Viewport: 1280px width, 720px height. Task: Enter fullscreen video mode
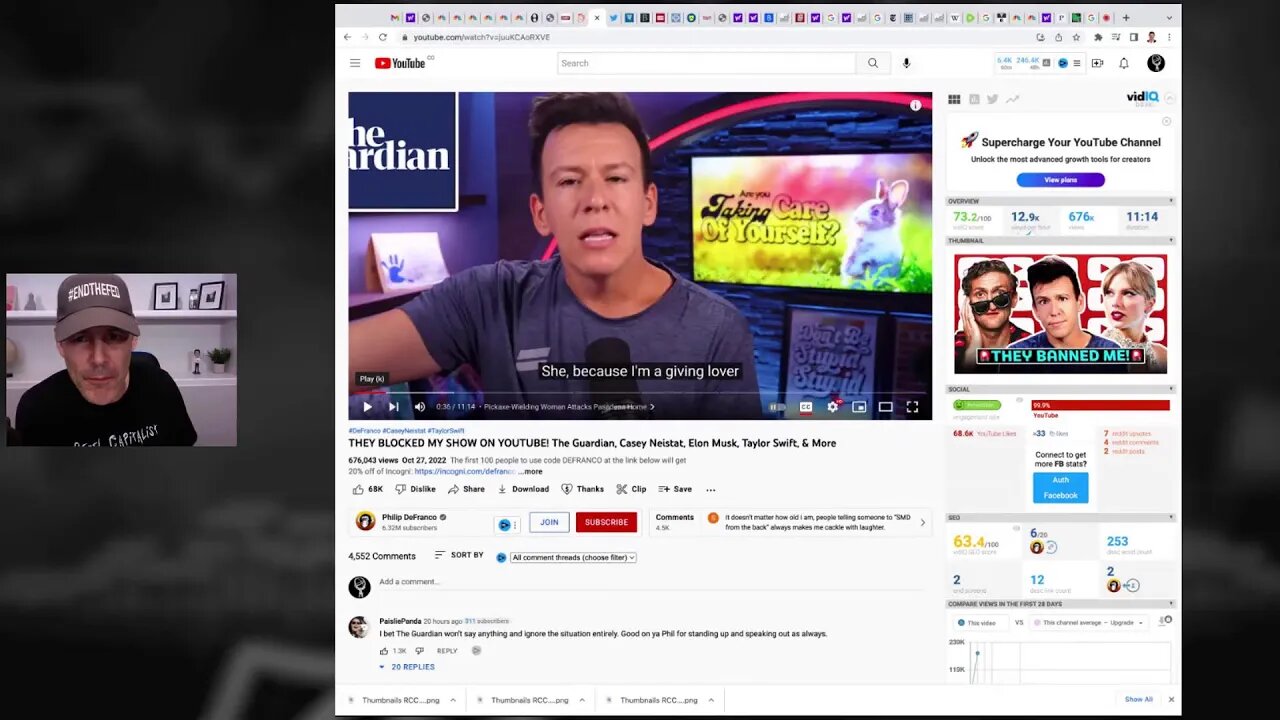912,407
